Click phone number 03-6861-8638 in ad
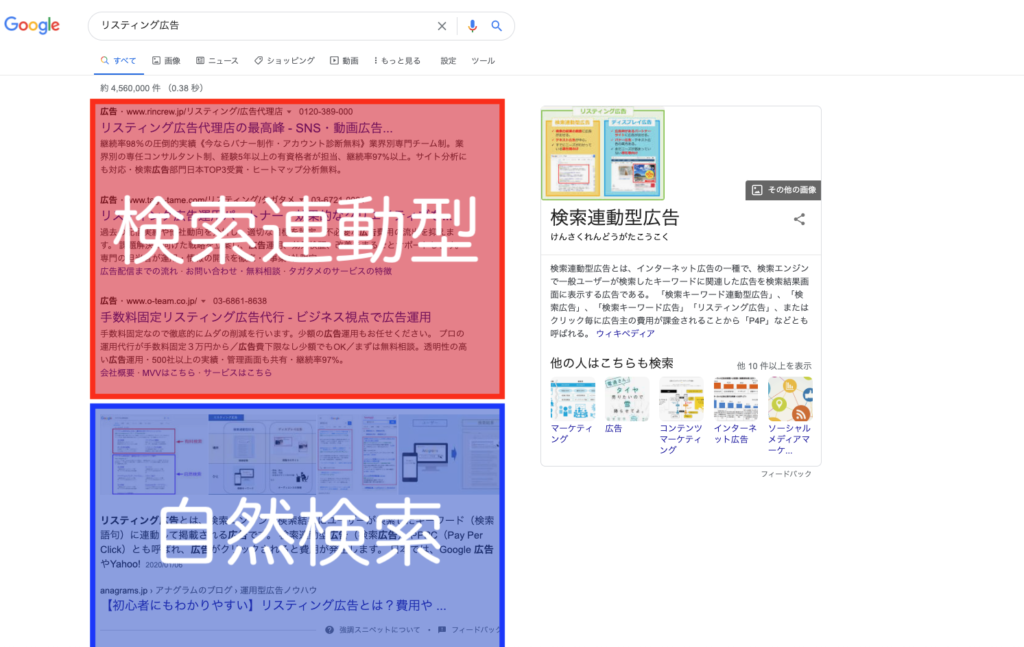The width and height of the screenshot is (1024, 647). 240,302
